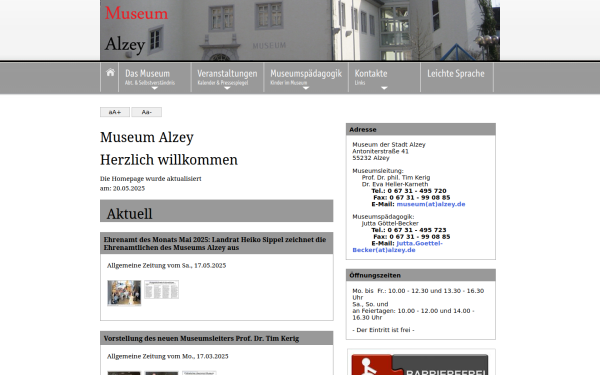Select the postal code line 55232 Alzey
Image resolution: width=600 pixels, height=375 pixels.
[x=371, y=158]
